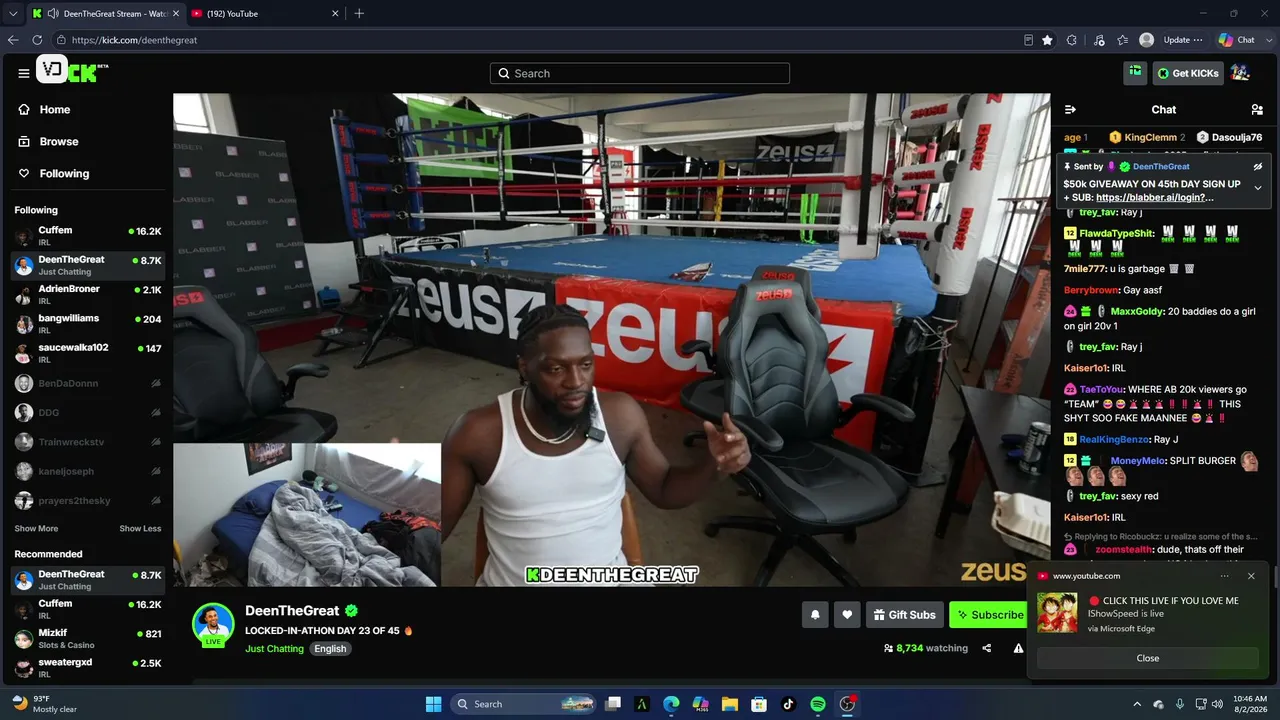Open the browser extensions puzzle icon

pos(1072,40)
